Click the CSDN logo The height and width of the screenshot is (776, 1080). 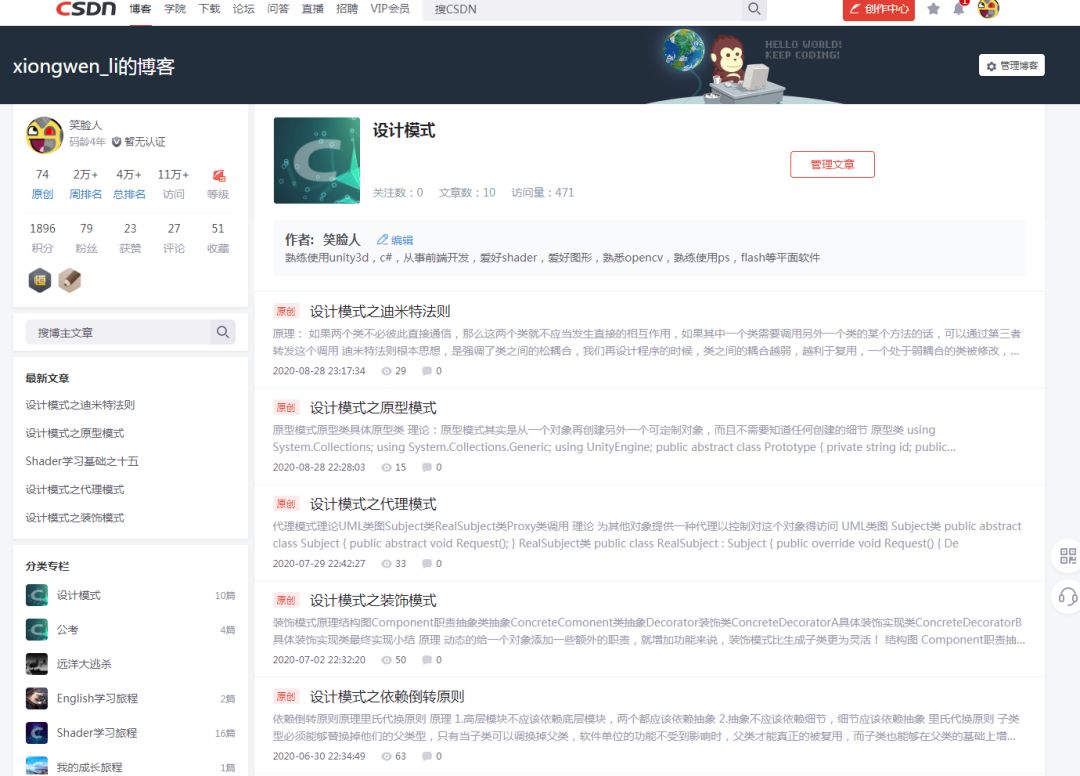(x=86, y=8)
